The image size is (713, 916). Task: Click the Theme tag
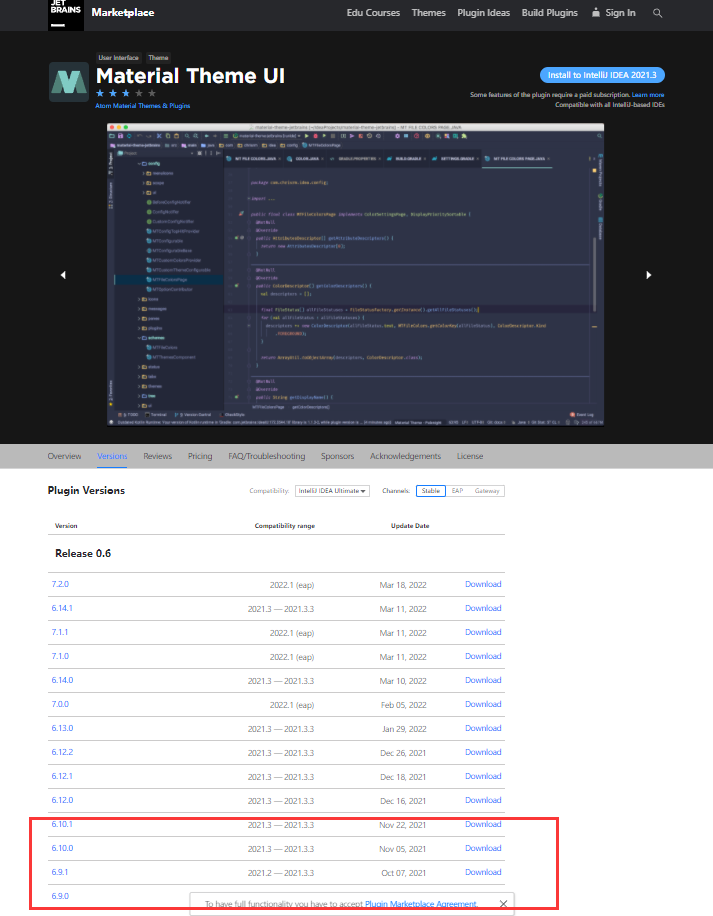pos(158,57)
